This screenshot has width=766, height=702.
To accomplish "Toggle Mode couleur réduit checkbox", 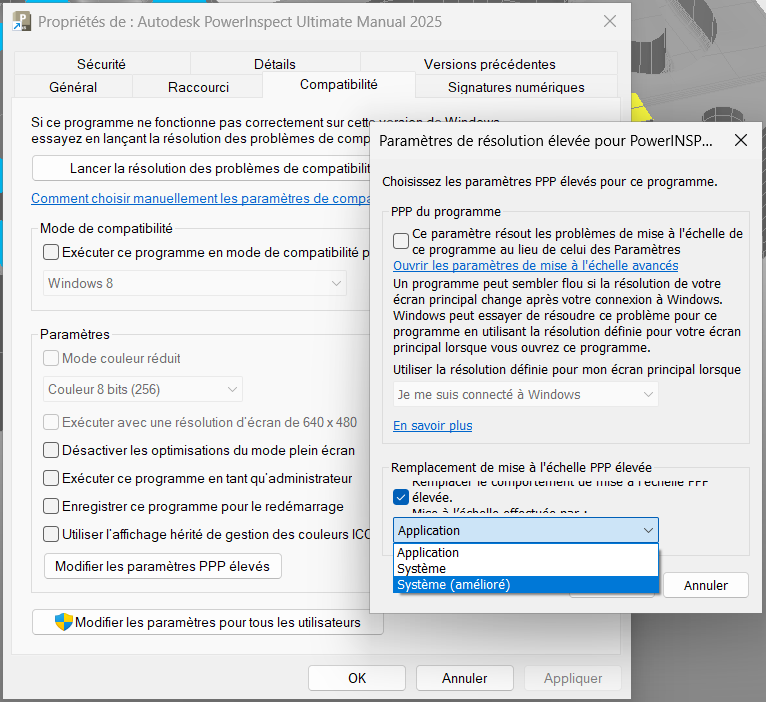I will [51, 358].
